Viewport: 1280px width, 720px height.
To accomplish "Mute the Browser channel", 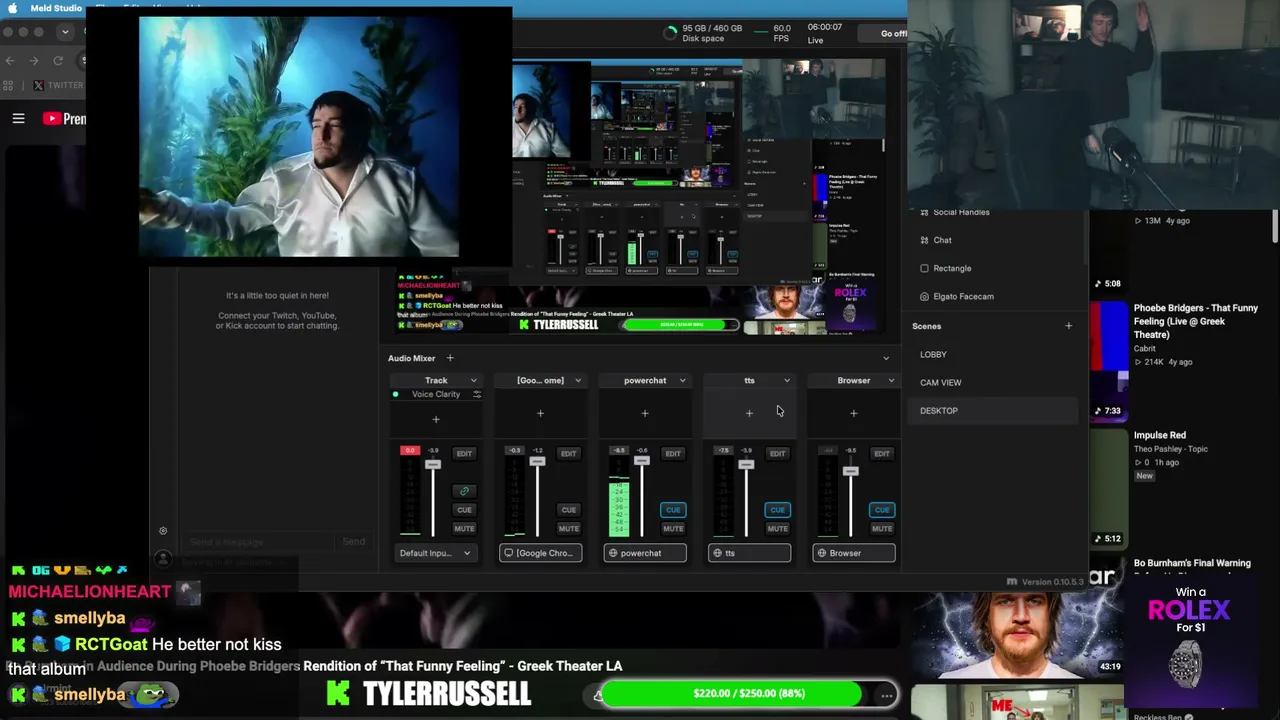I will (881, 529).
